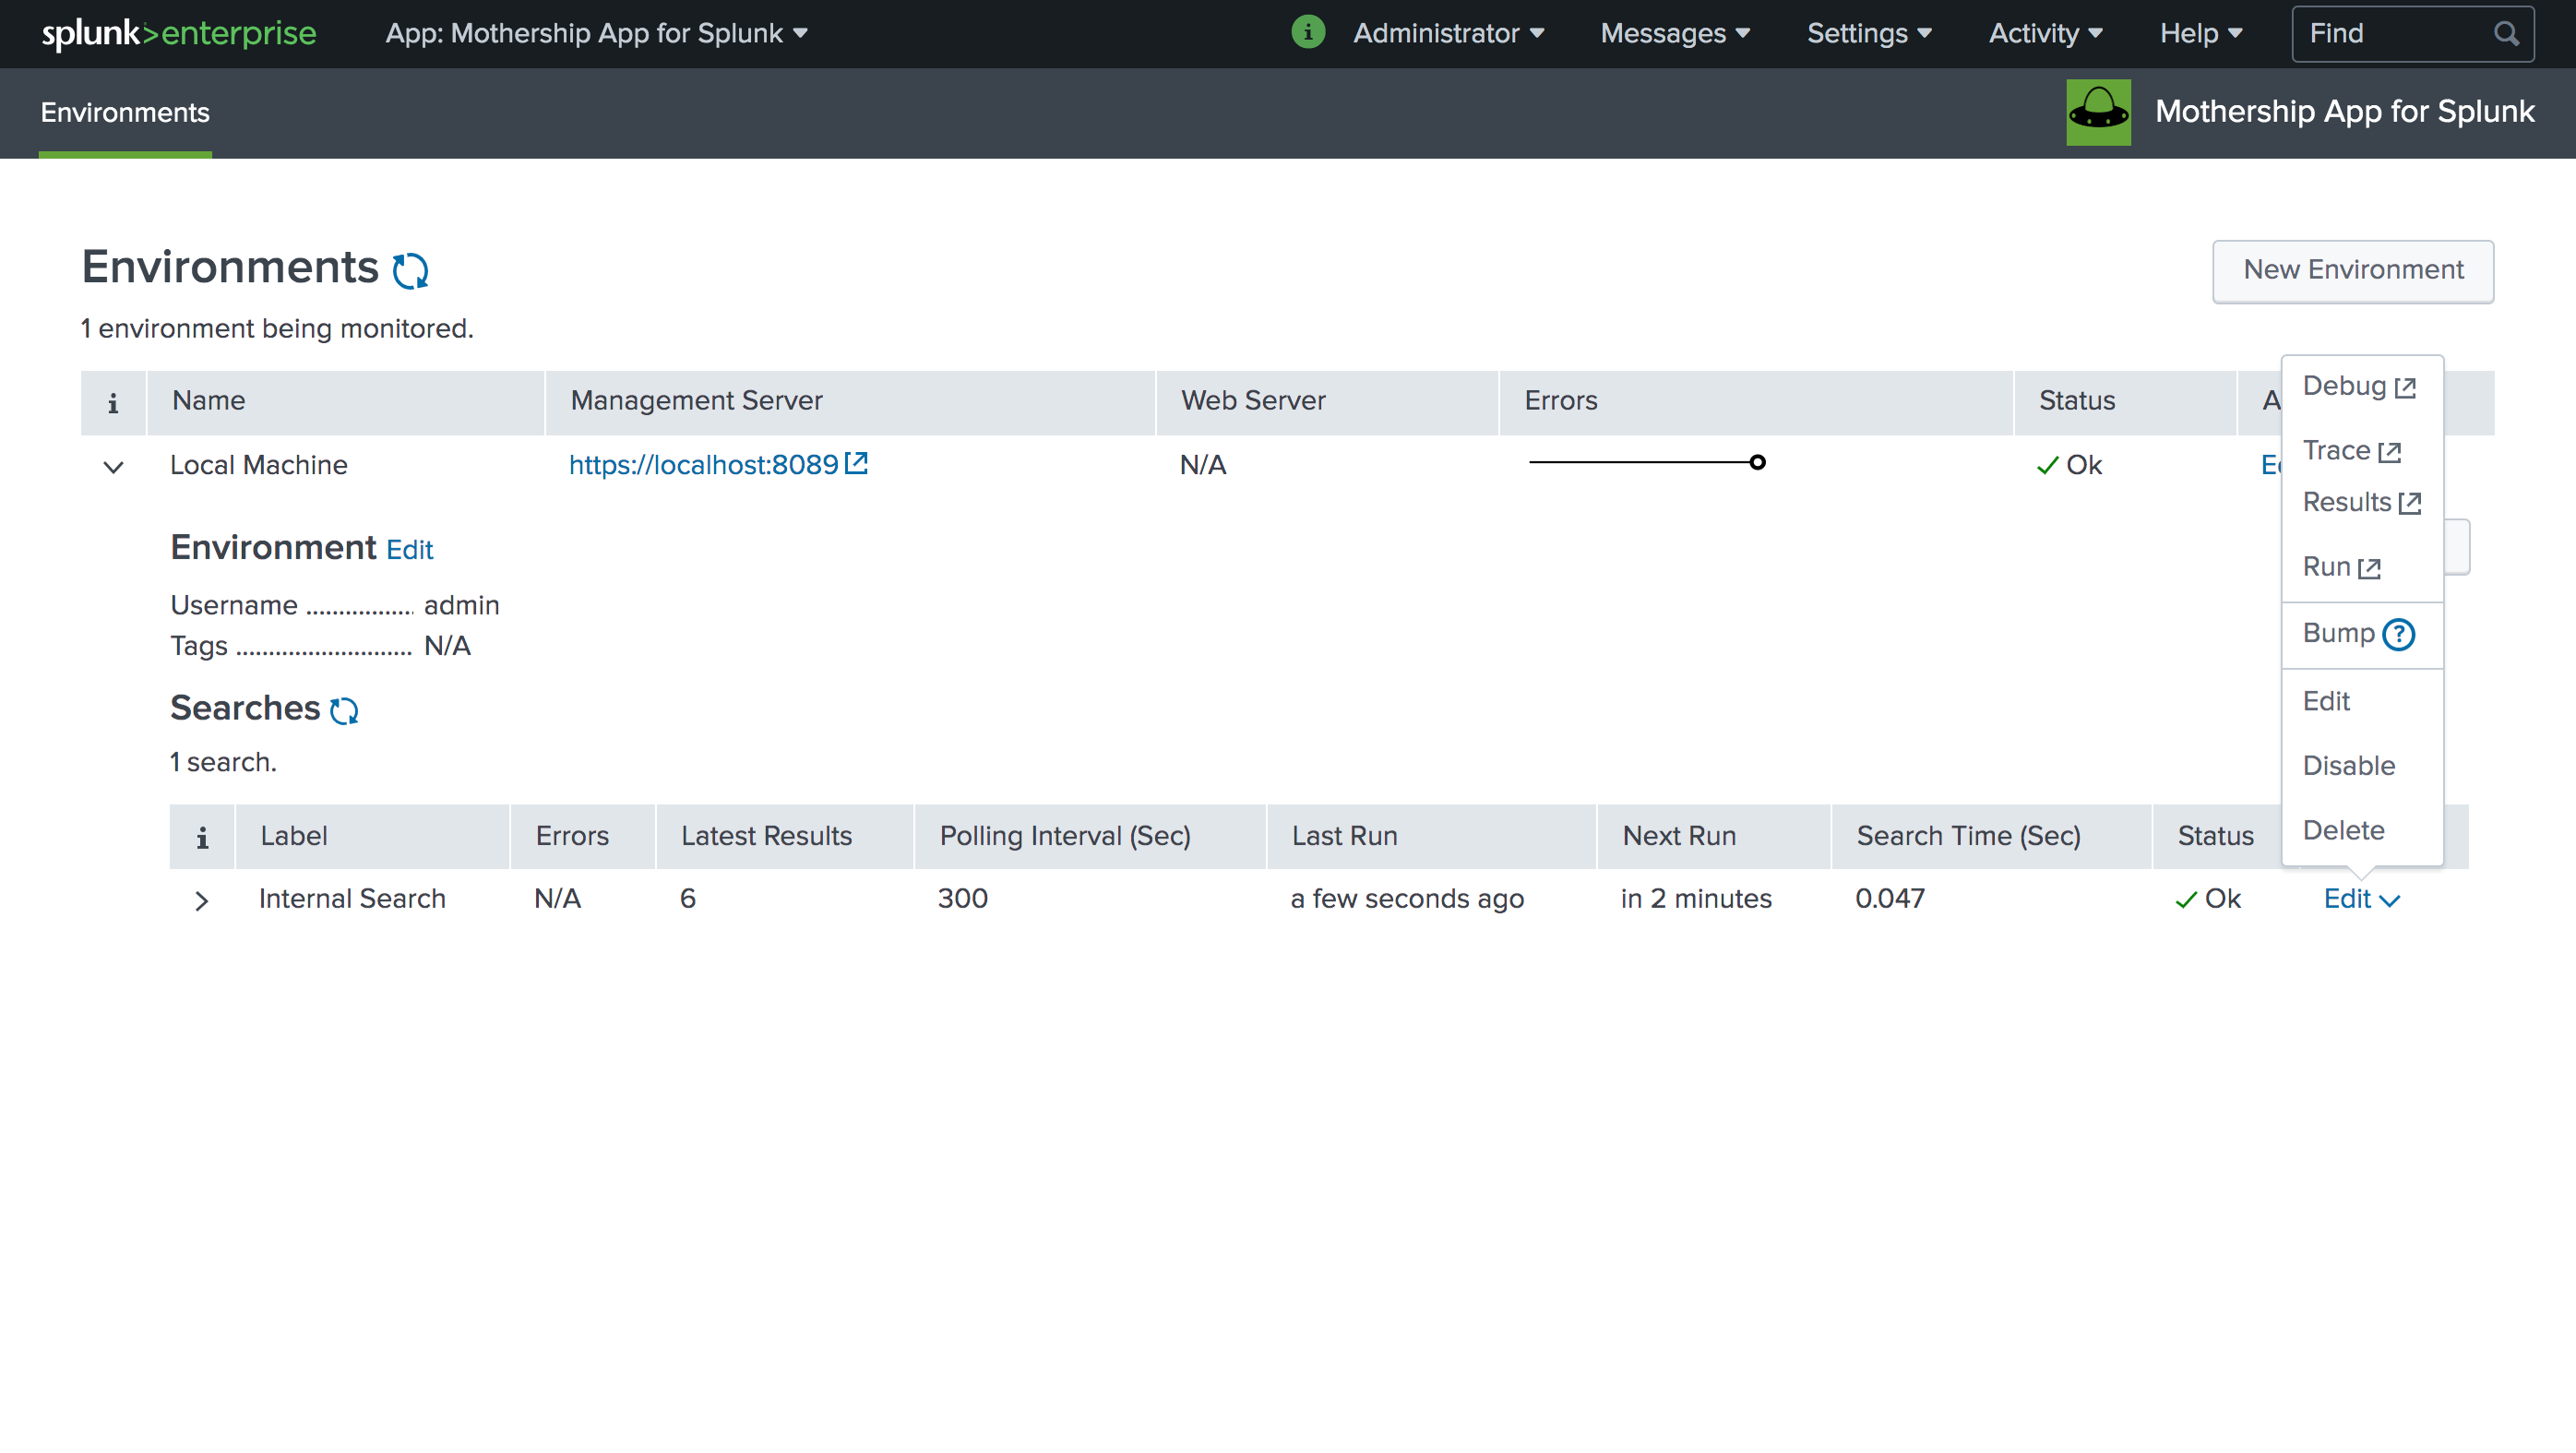Open Edit dropdown for Internal Search
Viewport: 2576px width, 1453px height.
[x=2361, y=899]
